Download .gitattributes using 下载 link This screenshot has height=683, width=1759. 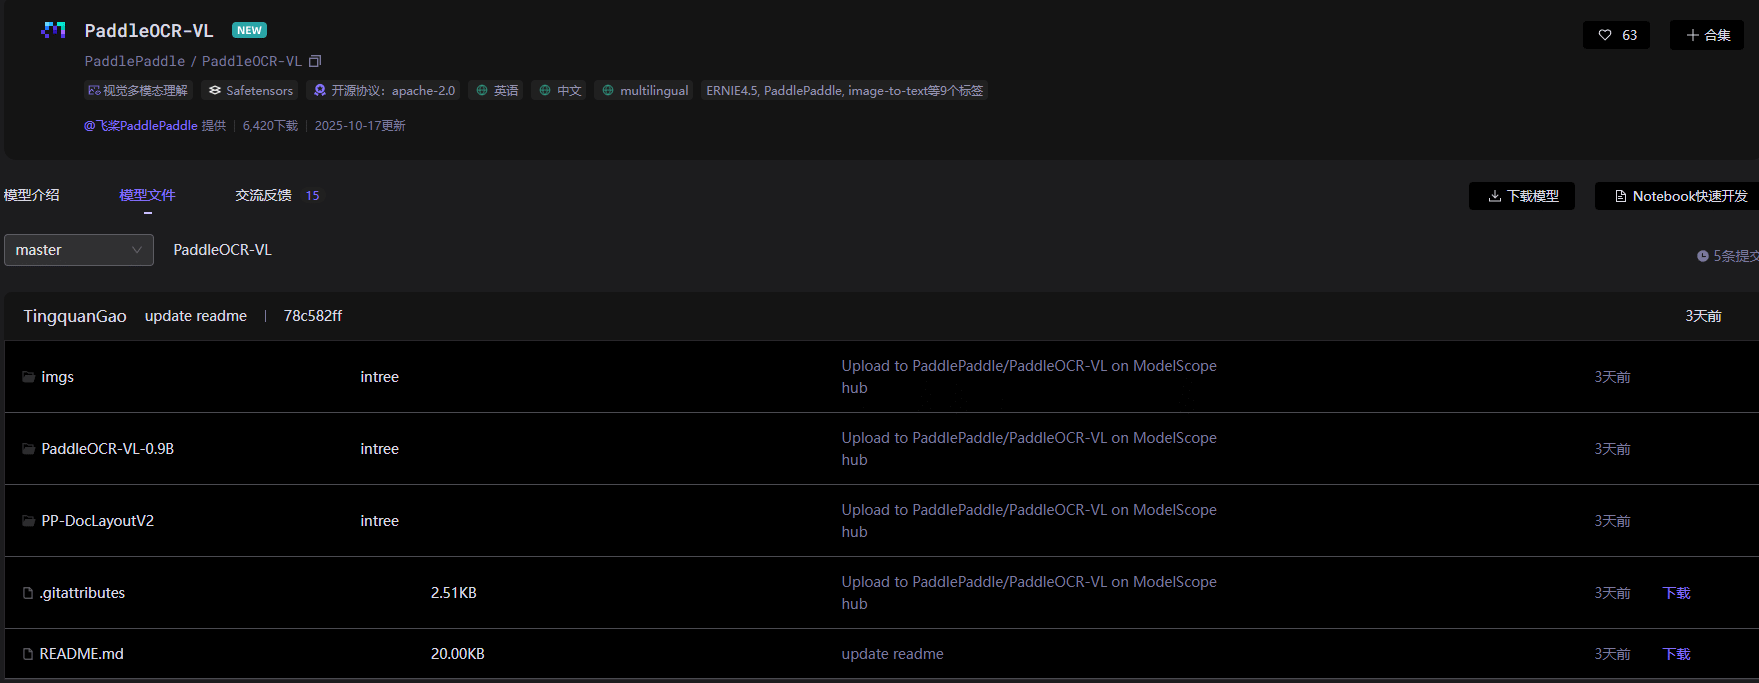point(1676,593)
